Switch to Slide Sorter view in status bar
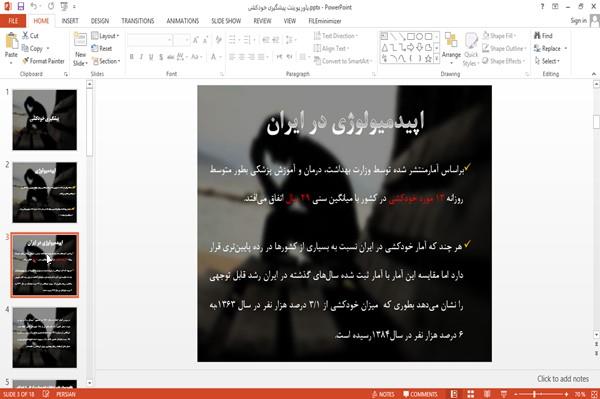Screen dimensions: 600x399 [x=471, y=394]
